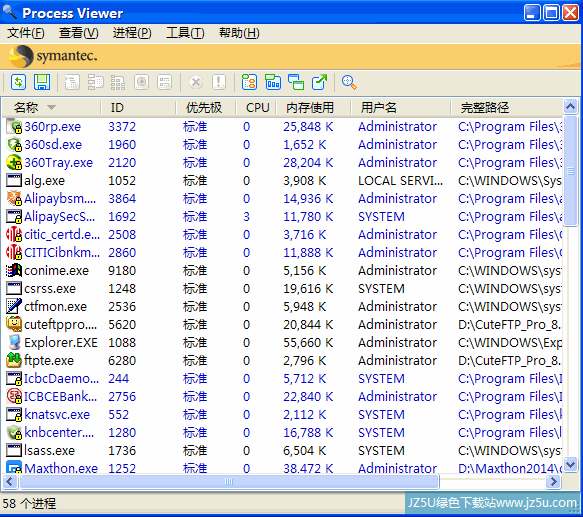Click the Save floppy disk toolbar icon

coord(42,82)
